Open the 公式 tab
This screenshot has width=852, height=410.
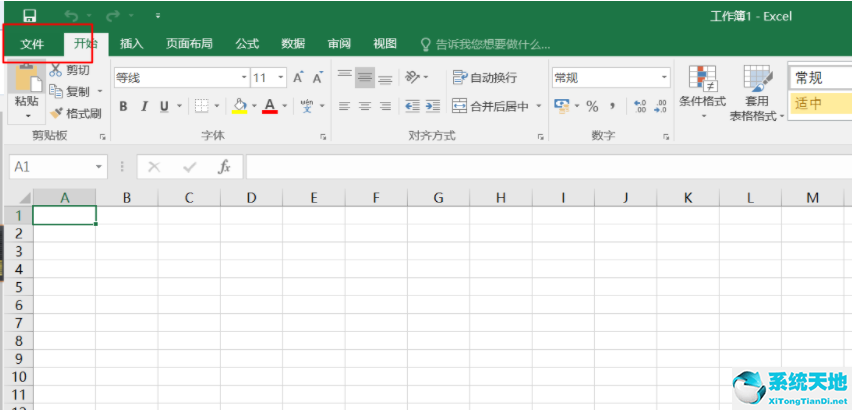247,44
